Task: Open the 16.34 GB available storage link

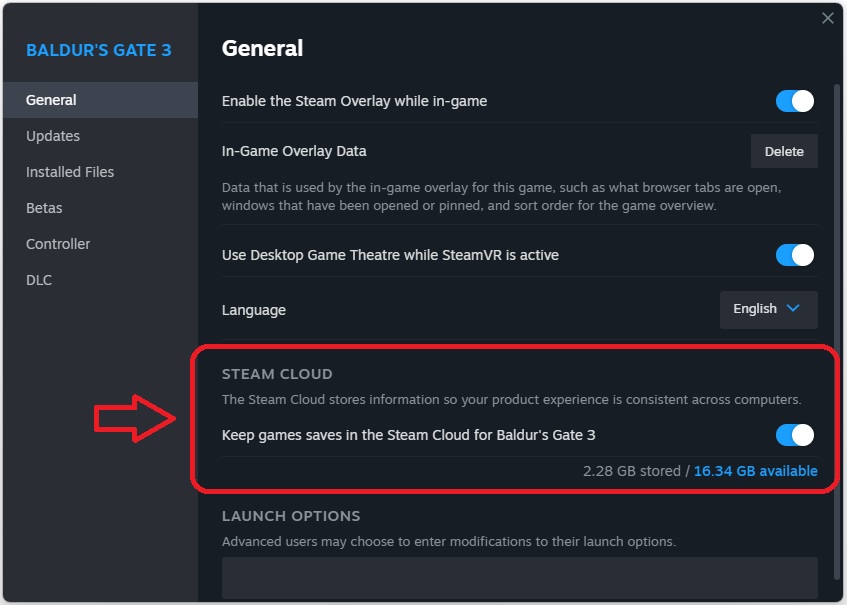Action: [x=756, y=470]
